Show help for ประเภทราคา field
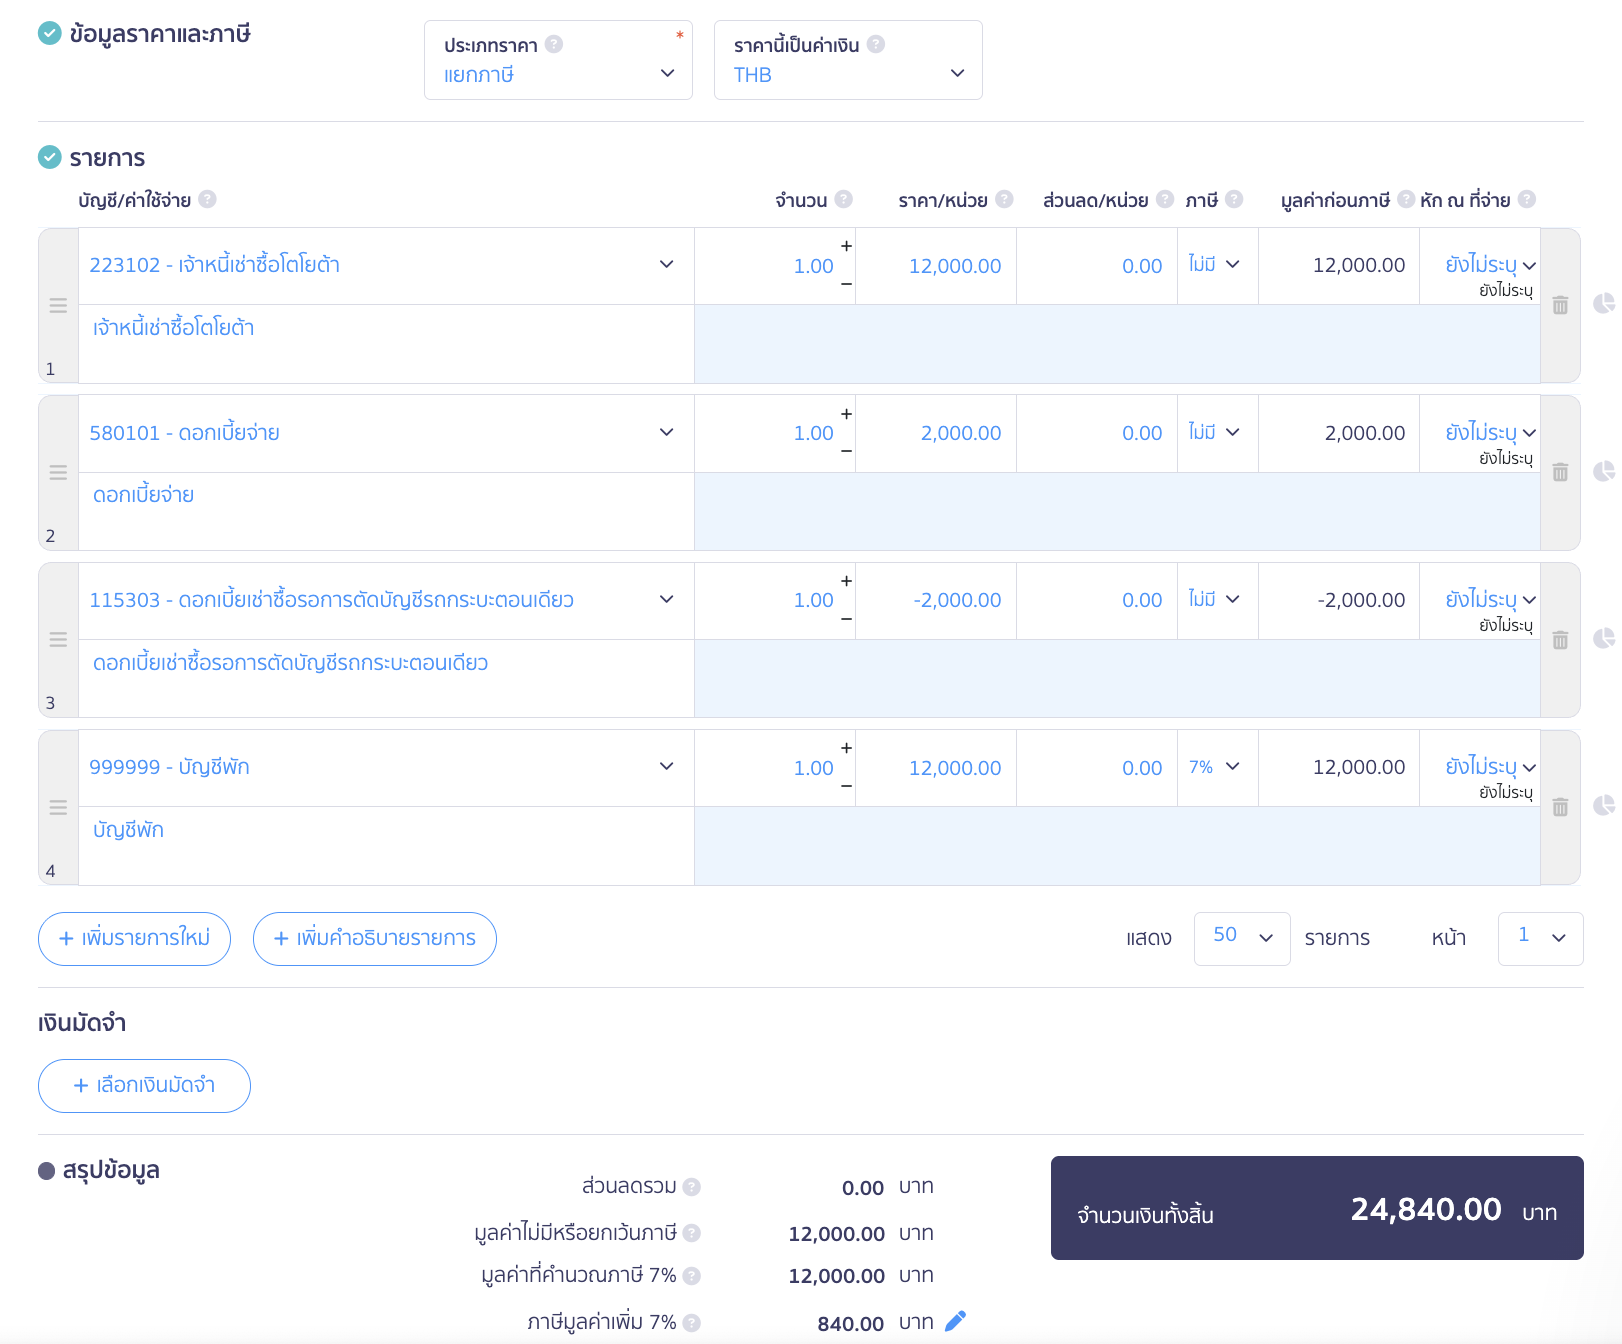The height and width of the screenshot is (1344, 1622). click(554, 44)
